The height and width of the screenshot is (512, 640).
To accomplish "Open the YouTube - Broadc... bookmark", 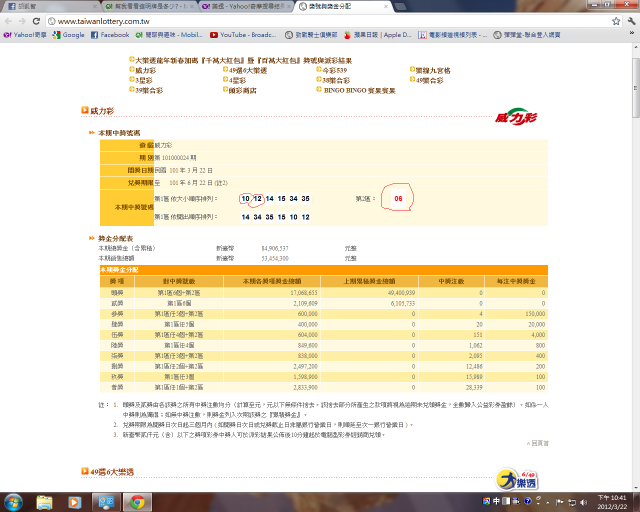I will tap(243, 35).
